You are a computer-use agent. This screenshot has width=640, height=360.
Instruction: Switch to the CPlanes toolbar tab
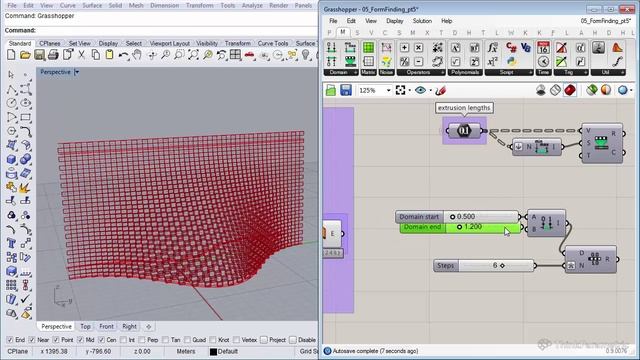tap(50, 43)
